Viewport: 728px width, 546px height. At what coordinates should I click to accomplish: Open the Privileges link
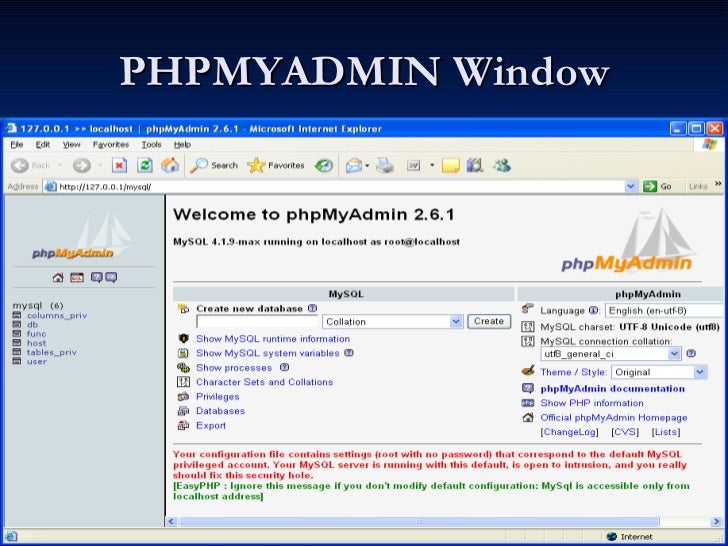coord(218,396)
